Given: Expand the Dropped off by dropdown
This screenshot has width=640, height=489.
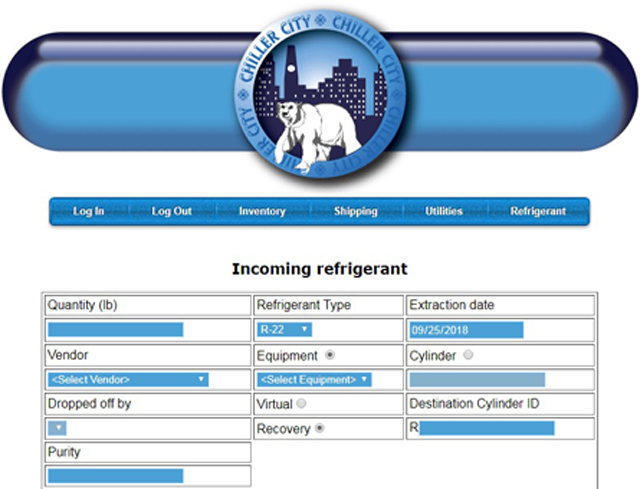Looking at the screenshot, I should pyautogui.click(x=57, y=428).
